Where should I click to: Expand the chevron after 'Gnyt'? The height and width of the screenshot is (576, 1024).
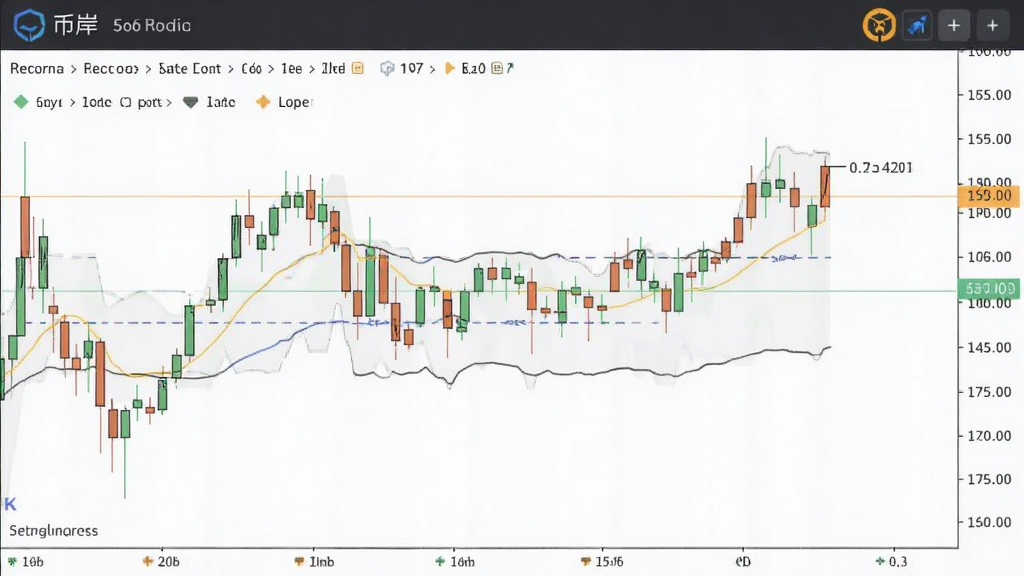(72, 103)
